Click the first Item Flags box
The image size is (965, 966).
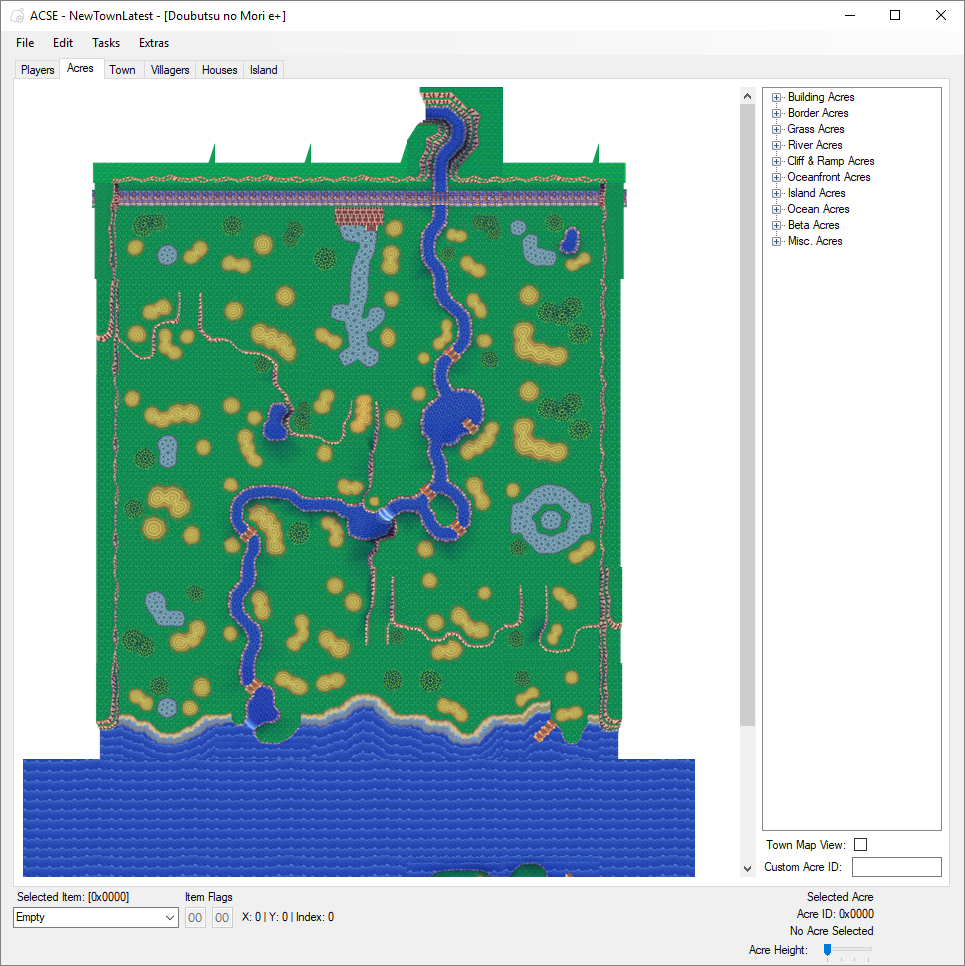[x=195, y=917]
